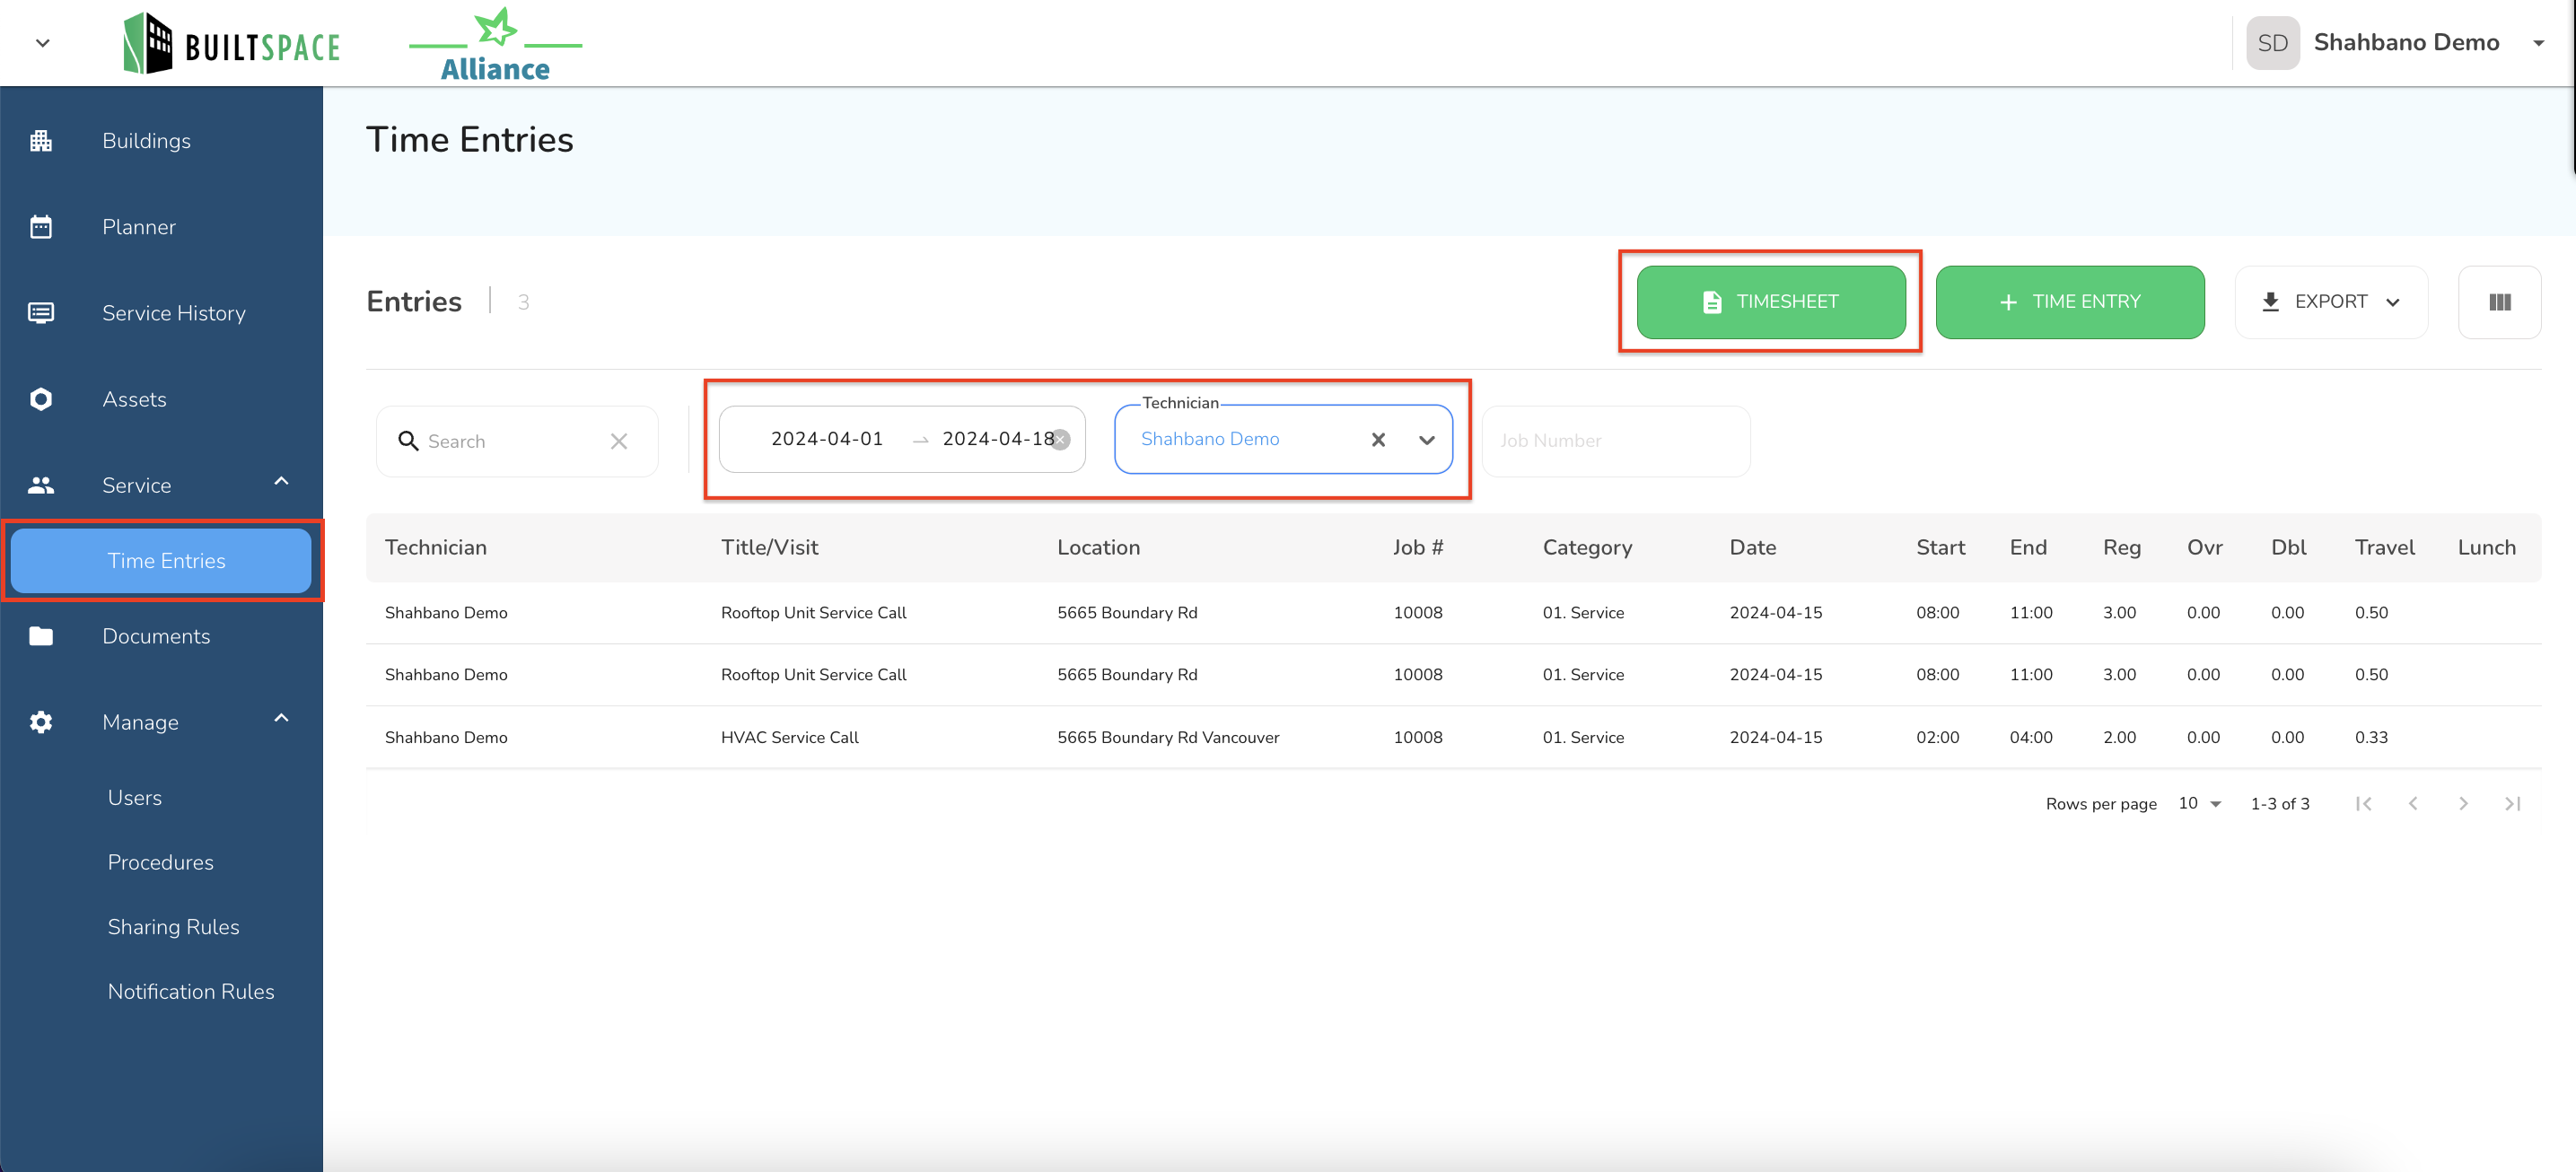Click the Buildings sidebar icon
Viewport: 2576px width, 1172px height.
point(41,141)
